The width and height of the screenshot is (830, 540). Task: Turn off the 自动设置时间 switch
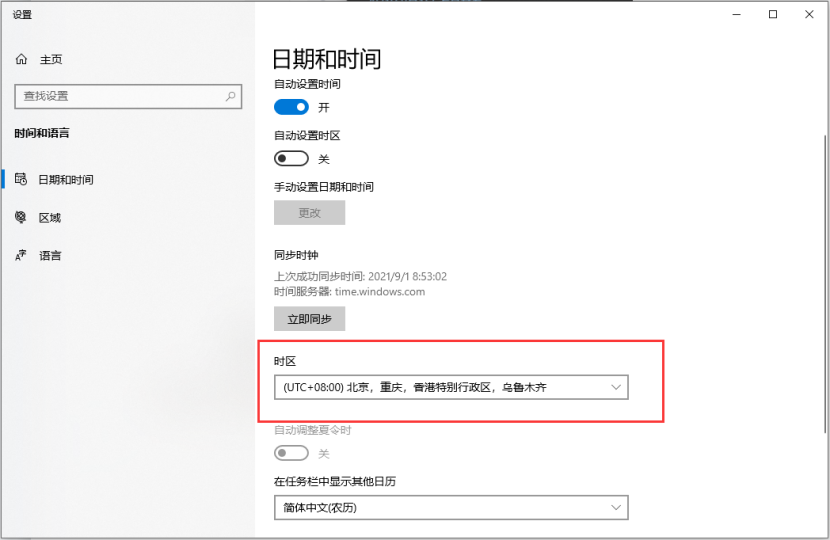291,107
